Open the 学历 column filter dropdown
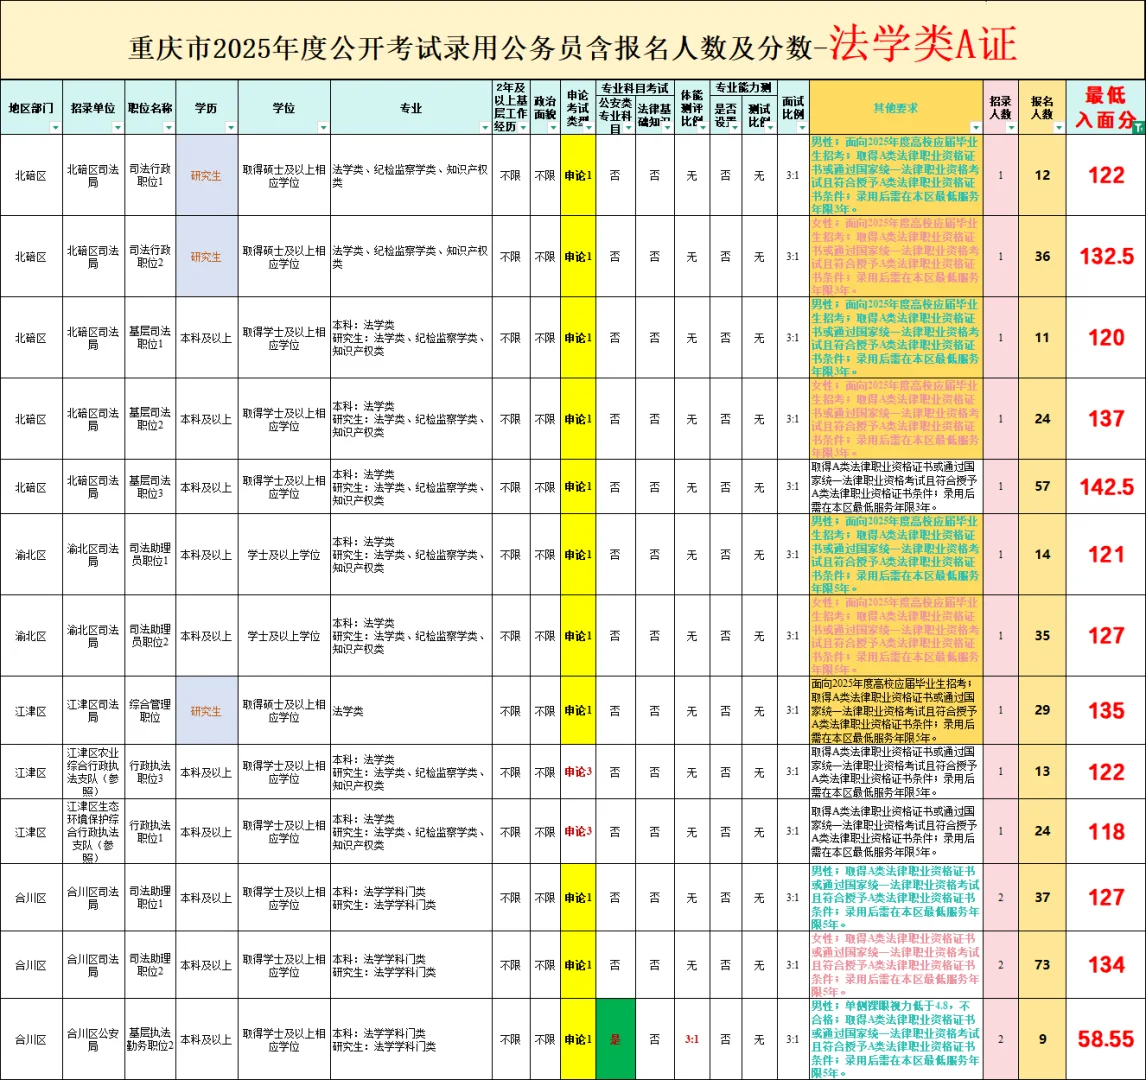 coord(231,128)
